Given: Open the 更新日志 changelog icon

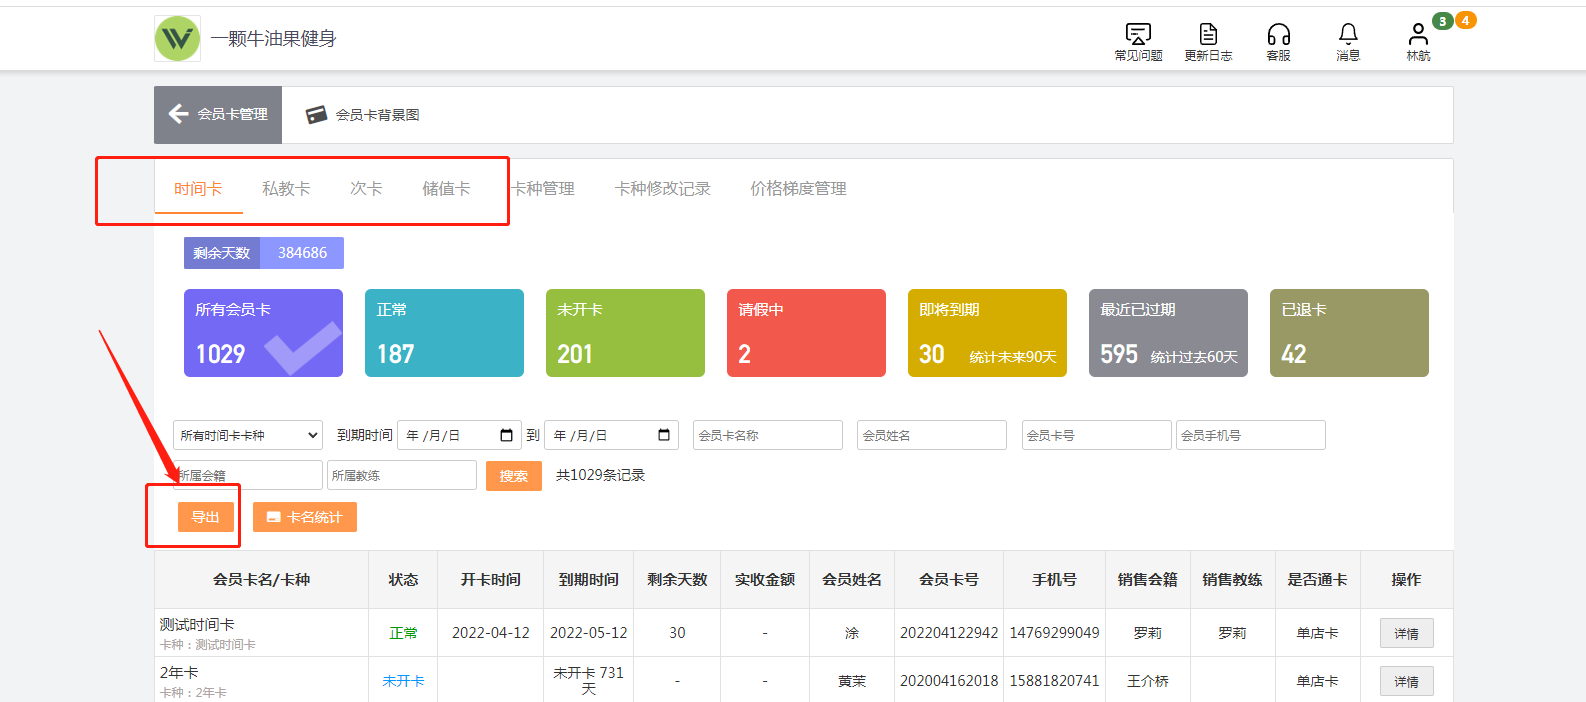Looking at the screenshot, I should point(1208,36).
